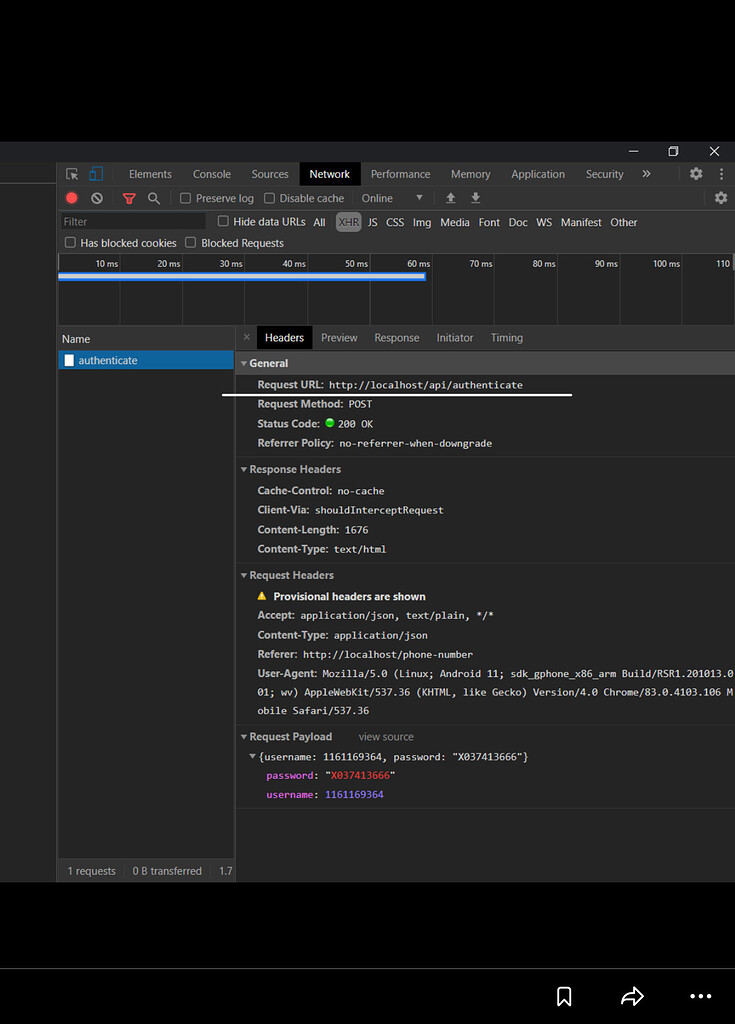
Task: Click the 200 OK status code
Action: pos(355,424)
